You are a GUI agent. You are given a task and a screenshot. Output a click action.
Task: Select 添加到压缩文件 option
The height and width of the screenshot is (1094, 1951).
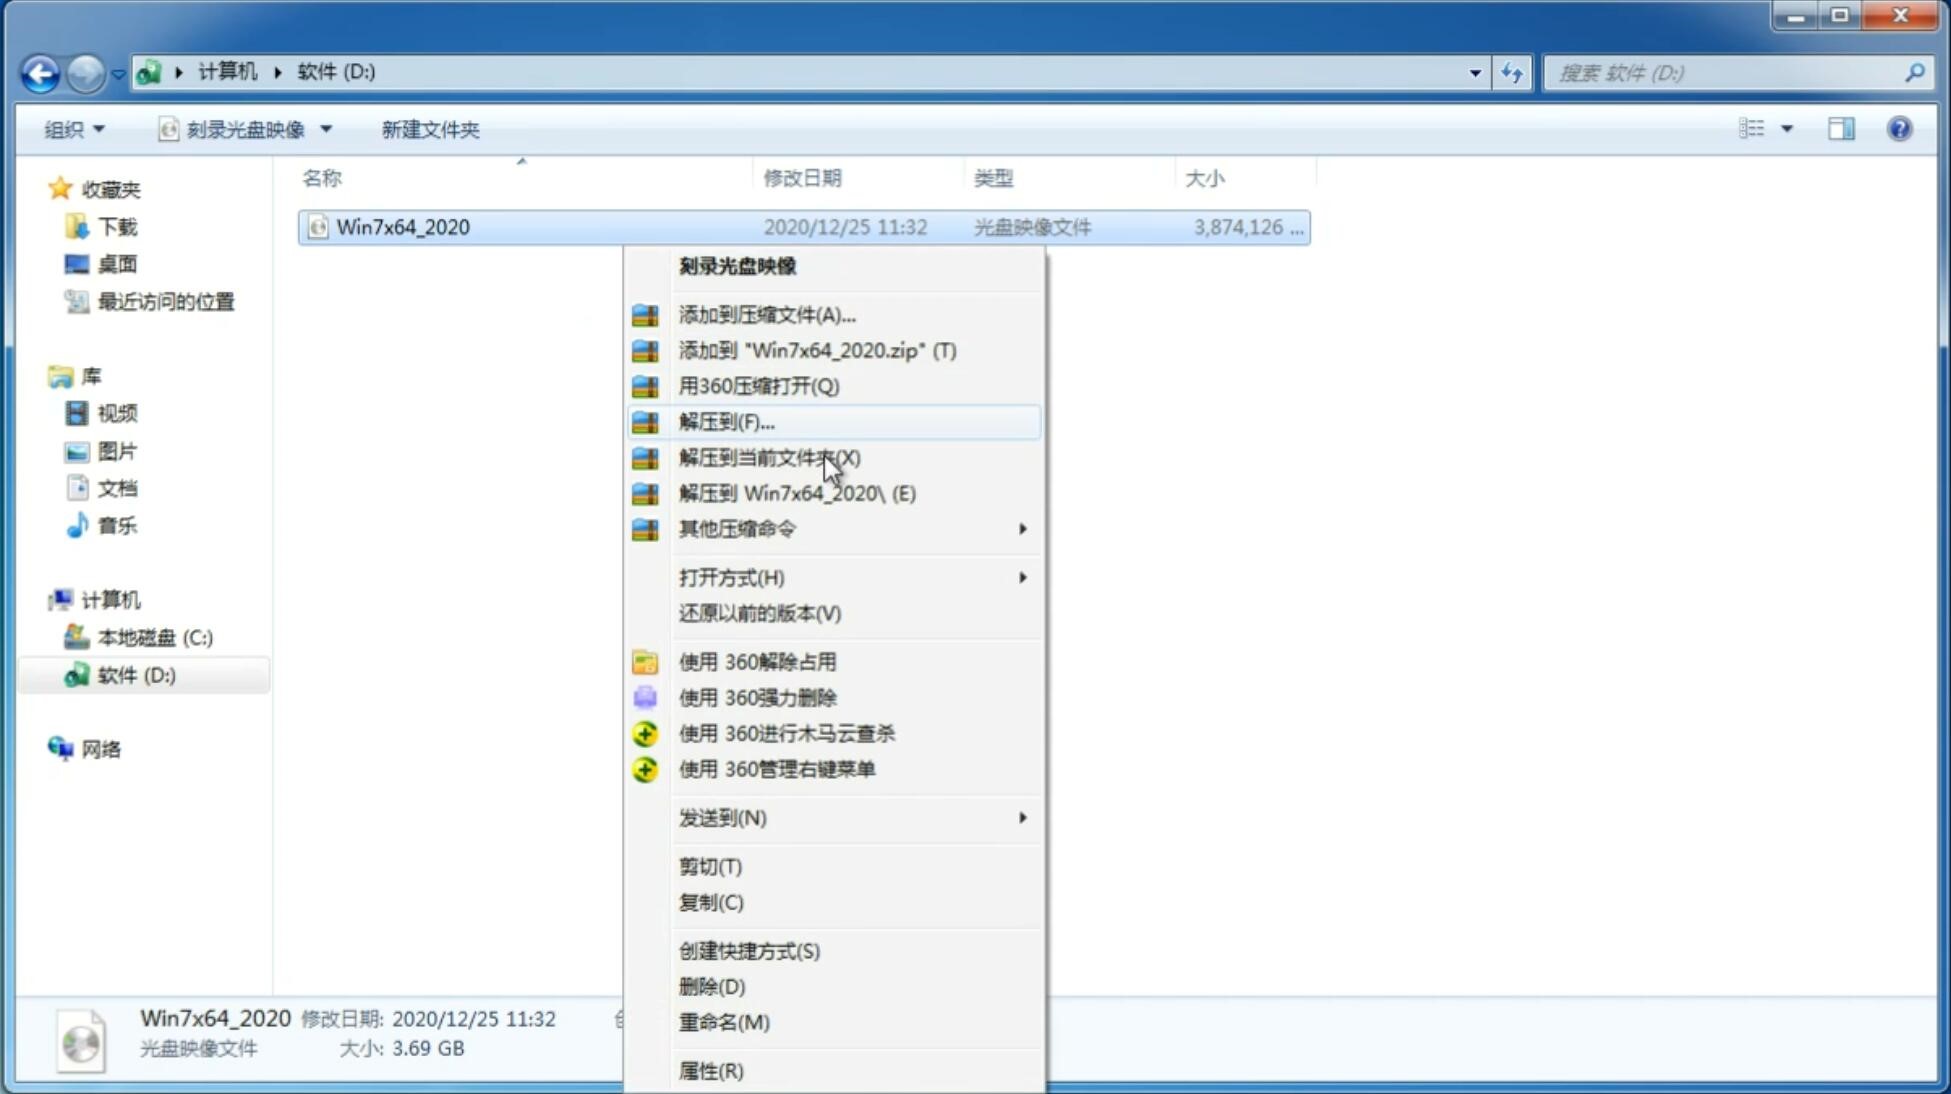coord(764,314)
